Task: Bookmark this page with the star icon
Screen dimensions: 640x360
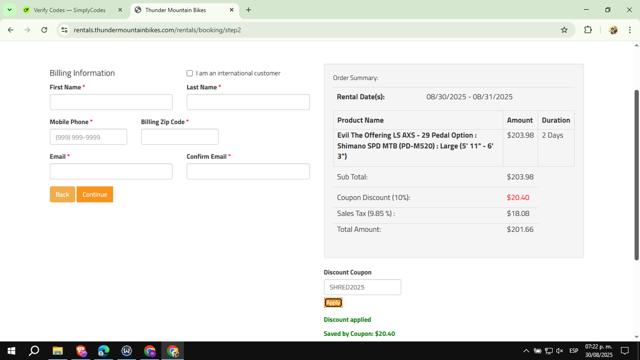Action: pos(564,30)
